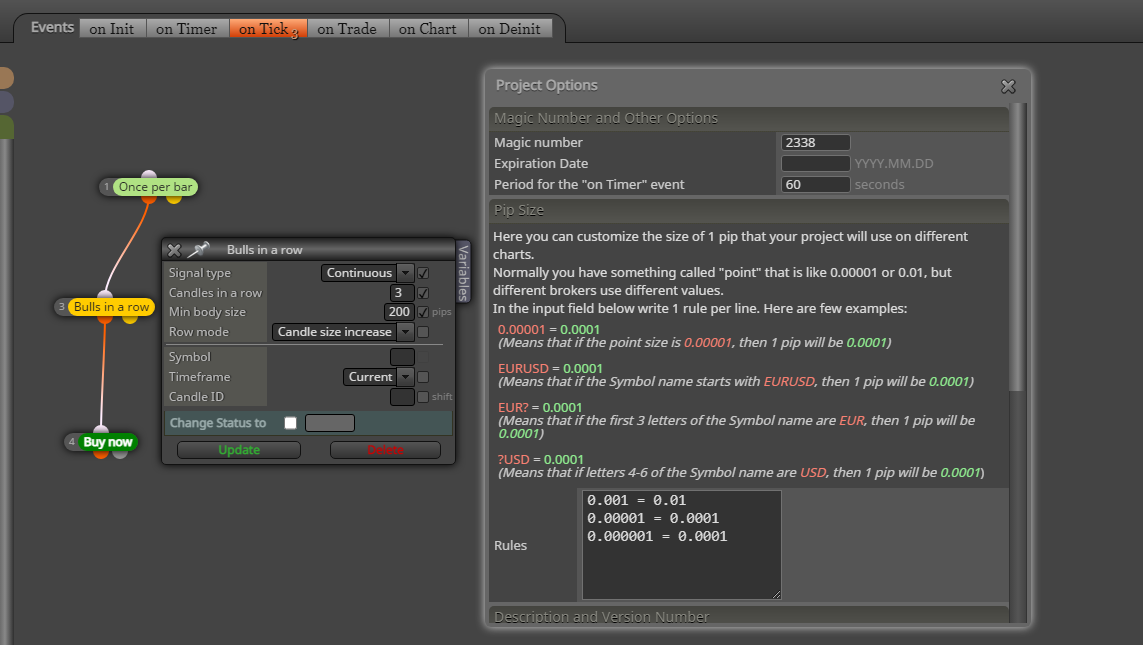Enable the Change Status to checkbox
This screenshot has height=645, width=1143.
[290, 423]
